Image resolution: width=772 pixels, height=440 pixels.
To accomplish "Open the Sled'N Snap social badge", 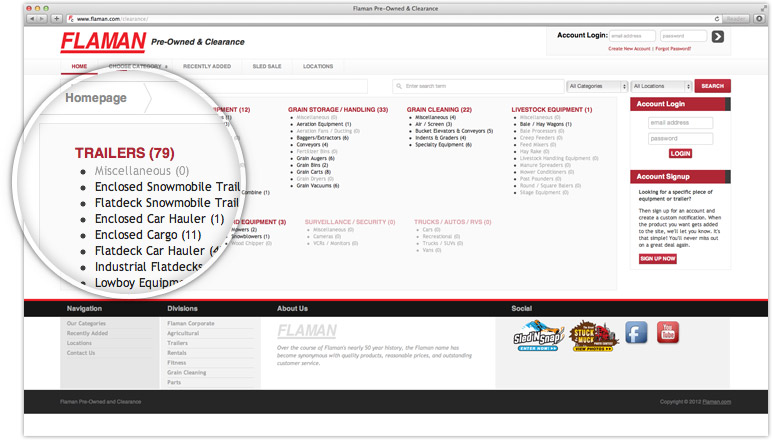I will click(538, 336).
